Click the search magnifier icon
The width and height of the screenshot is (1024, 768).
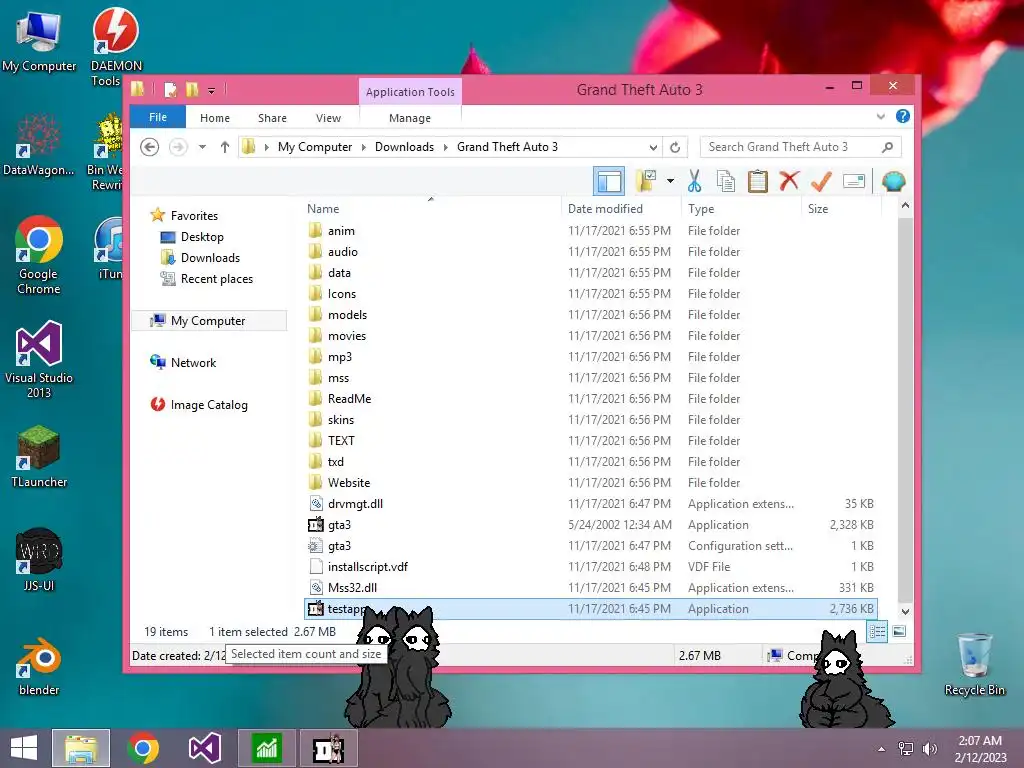pos(887,147)
